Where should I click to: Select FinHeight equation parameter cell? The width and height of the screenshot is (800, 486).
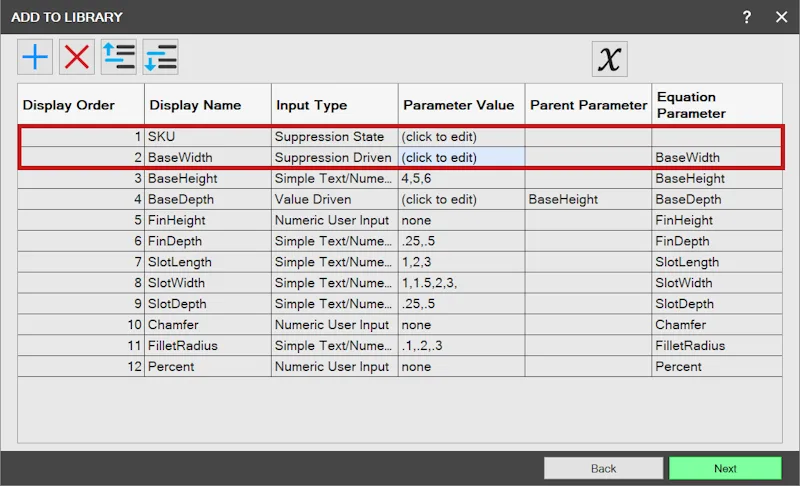tap(717, 220)
